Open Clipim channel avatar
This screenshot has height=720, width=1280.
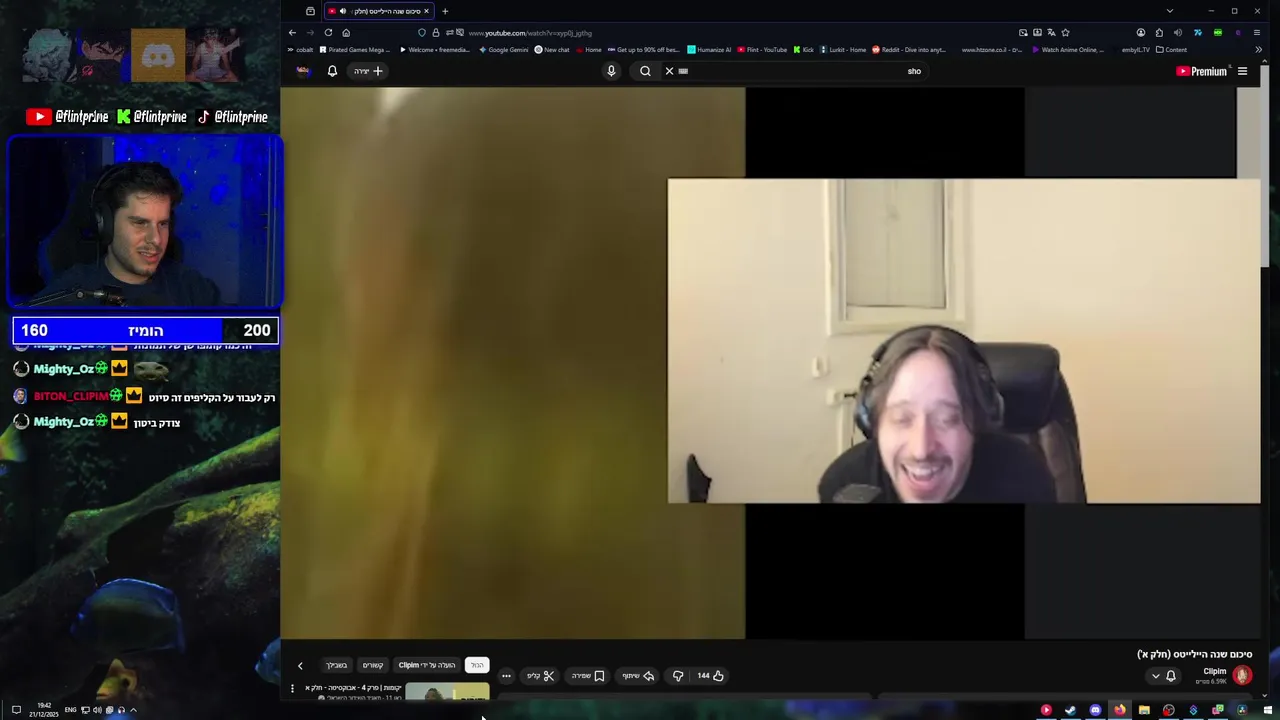(x=1242, y=676)
